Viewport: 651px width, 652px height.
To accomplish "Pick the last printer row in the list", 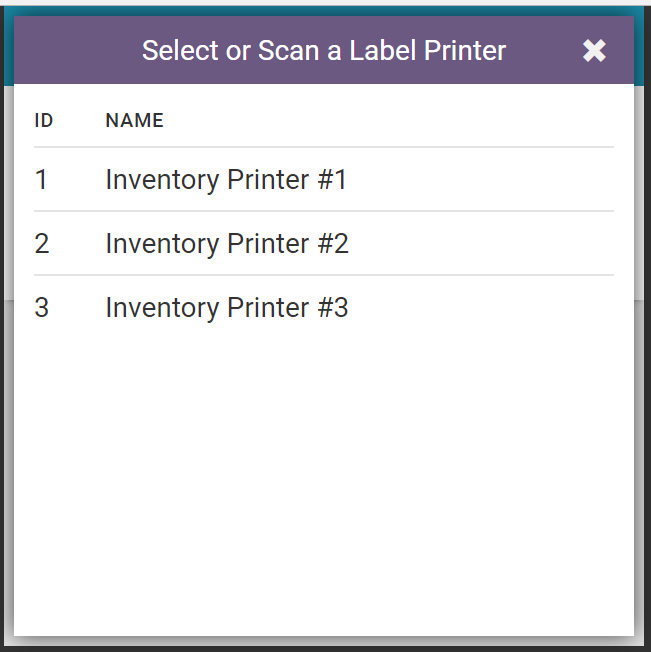I will (x=323, y=308).
